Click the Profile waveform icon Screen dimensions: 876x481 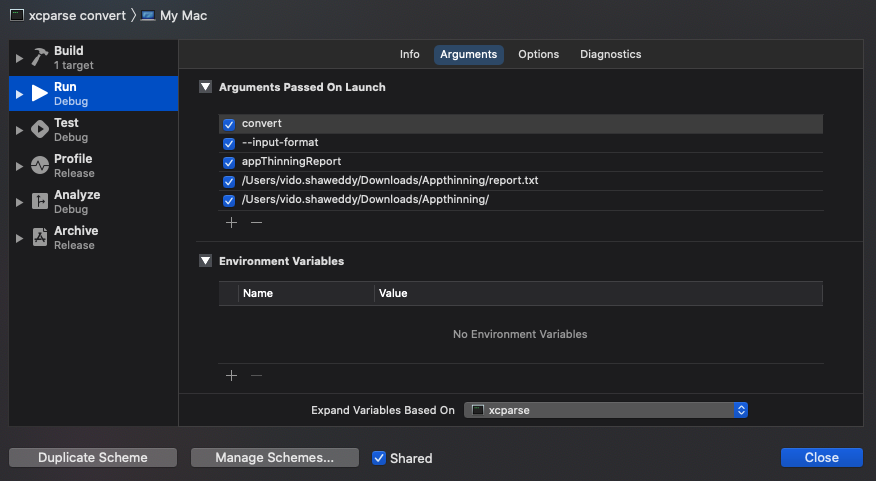[40, 165]
